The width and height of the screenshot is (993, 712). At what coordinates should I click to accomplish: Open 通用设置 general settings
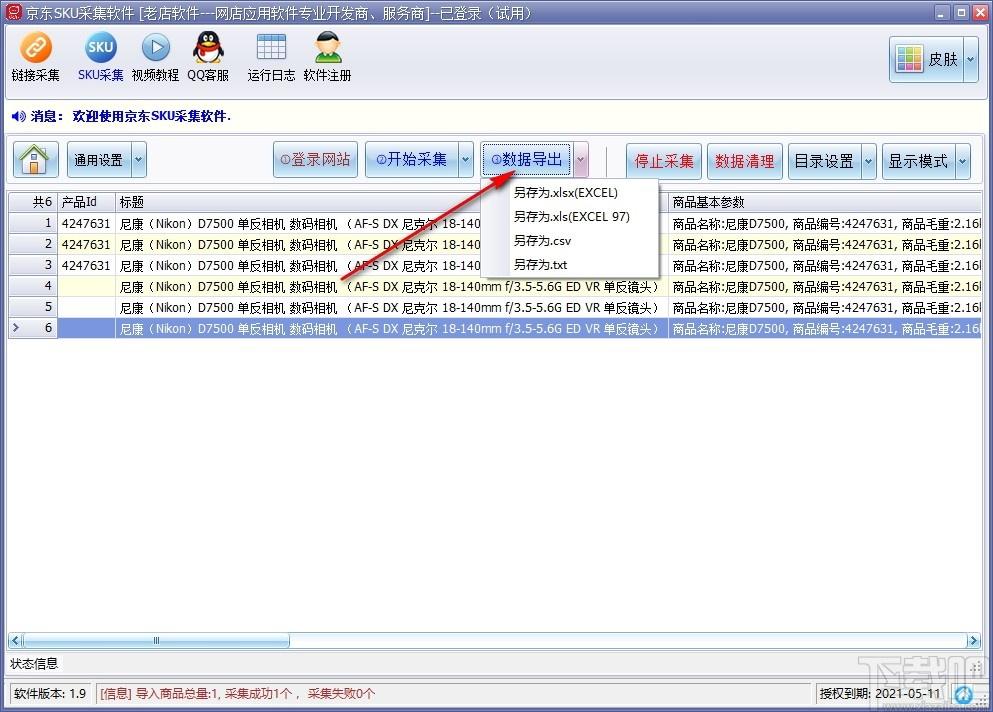tap(99, 160)
